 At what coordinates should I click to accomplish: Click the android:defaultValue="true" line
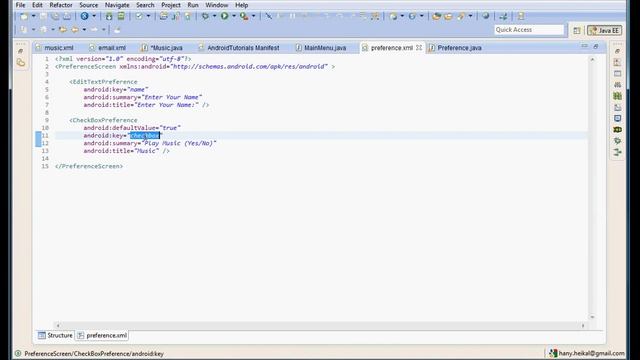(x=132, y=128)
